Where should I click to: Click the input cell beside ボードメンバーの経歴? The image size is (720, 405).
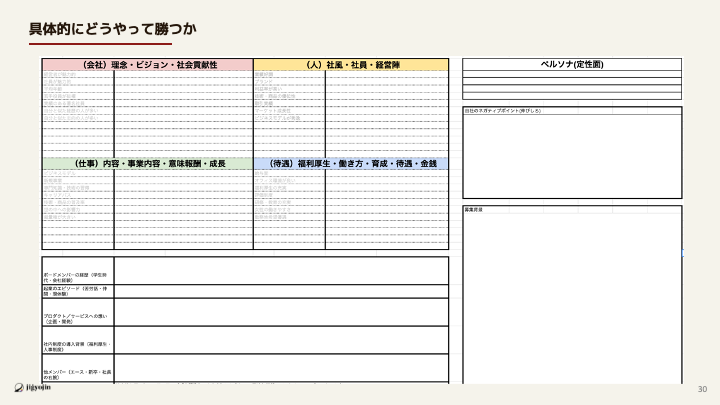pos(281,270)
